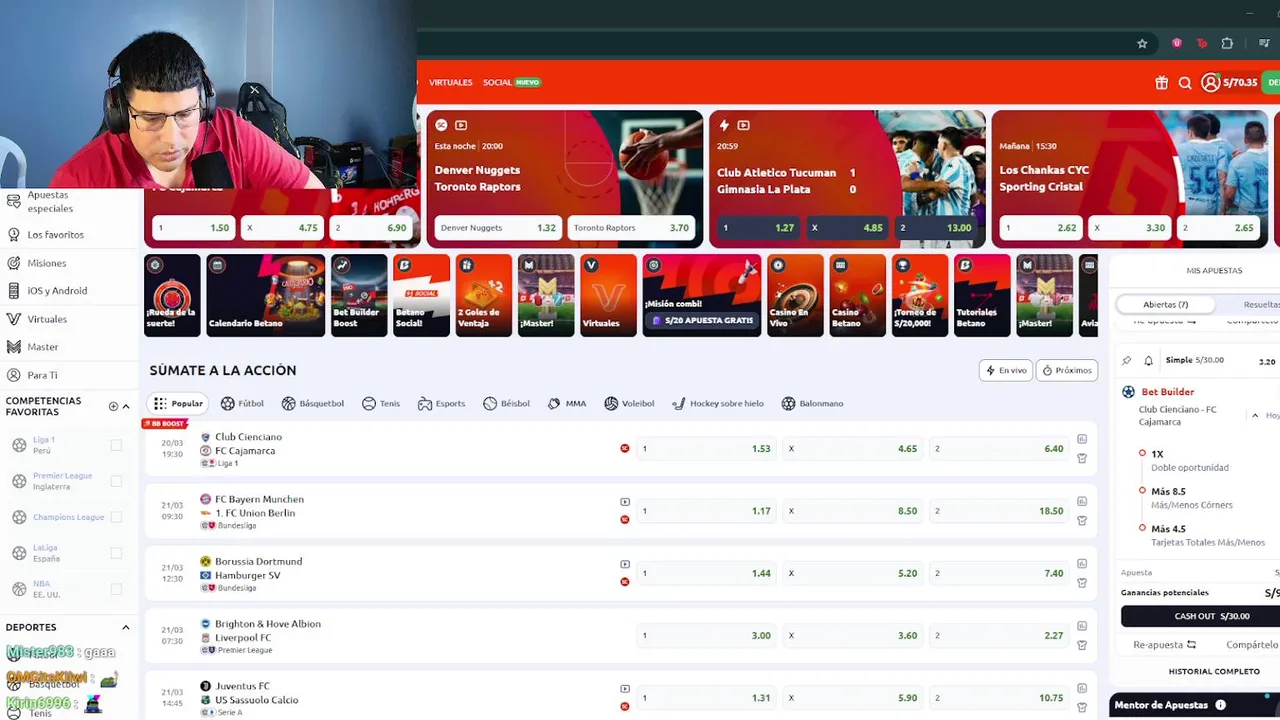This screenshot has height=720, width=1280.
Task: Click the pin icon on Simple bet
Action: tap(1127, 360)
